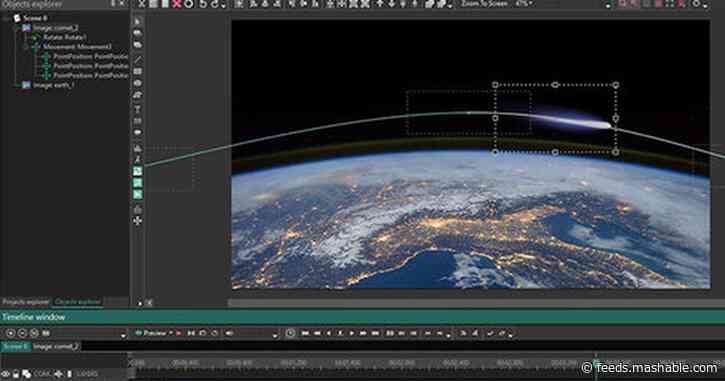Screen dimensions: 725x381
Task: Click the red X Delete icon
Action: tap(177, 4)
